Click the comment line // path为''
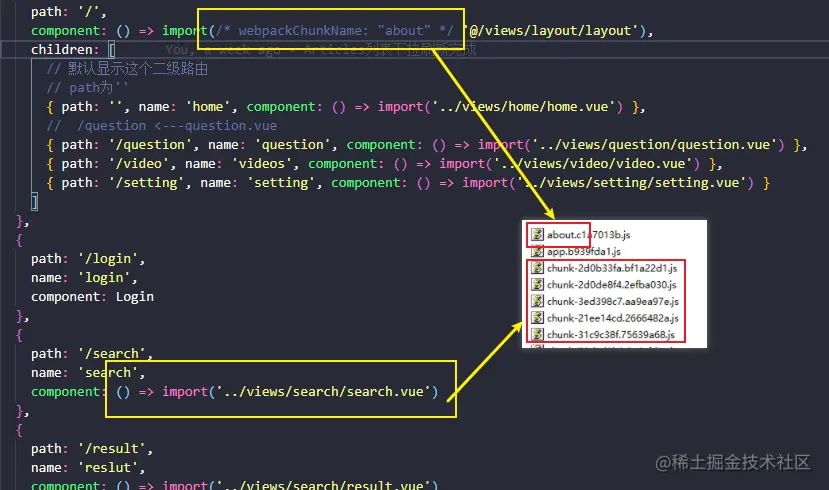Image resolution: width=829 pixels, height=490 pixels. [87, 88]
